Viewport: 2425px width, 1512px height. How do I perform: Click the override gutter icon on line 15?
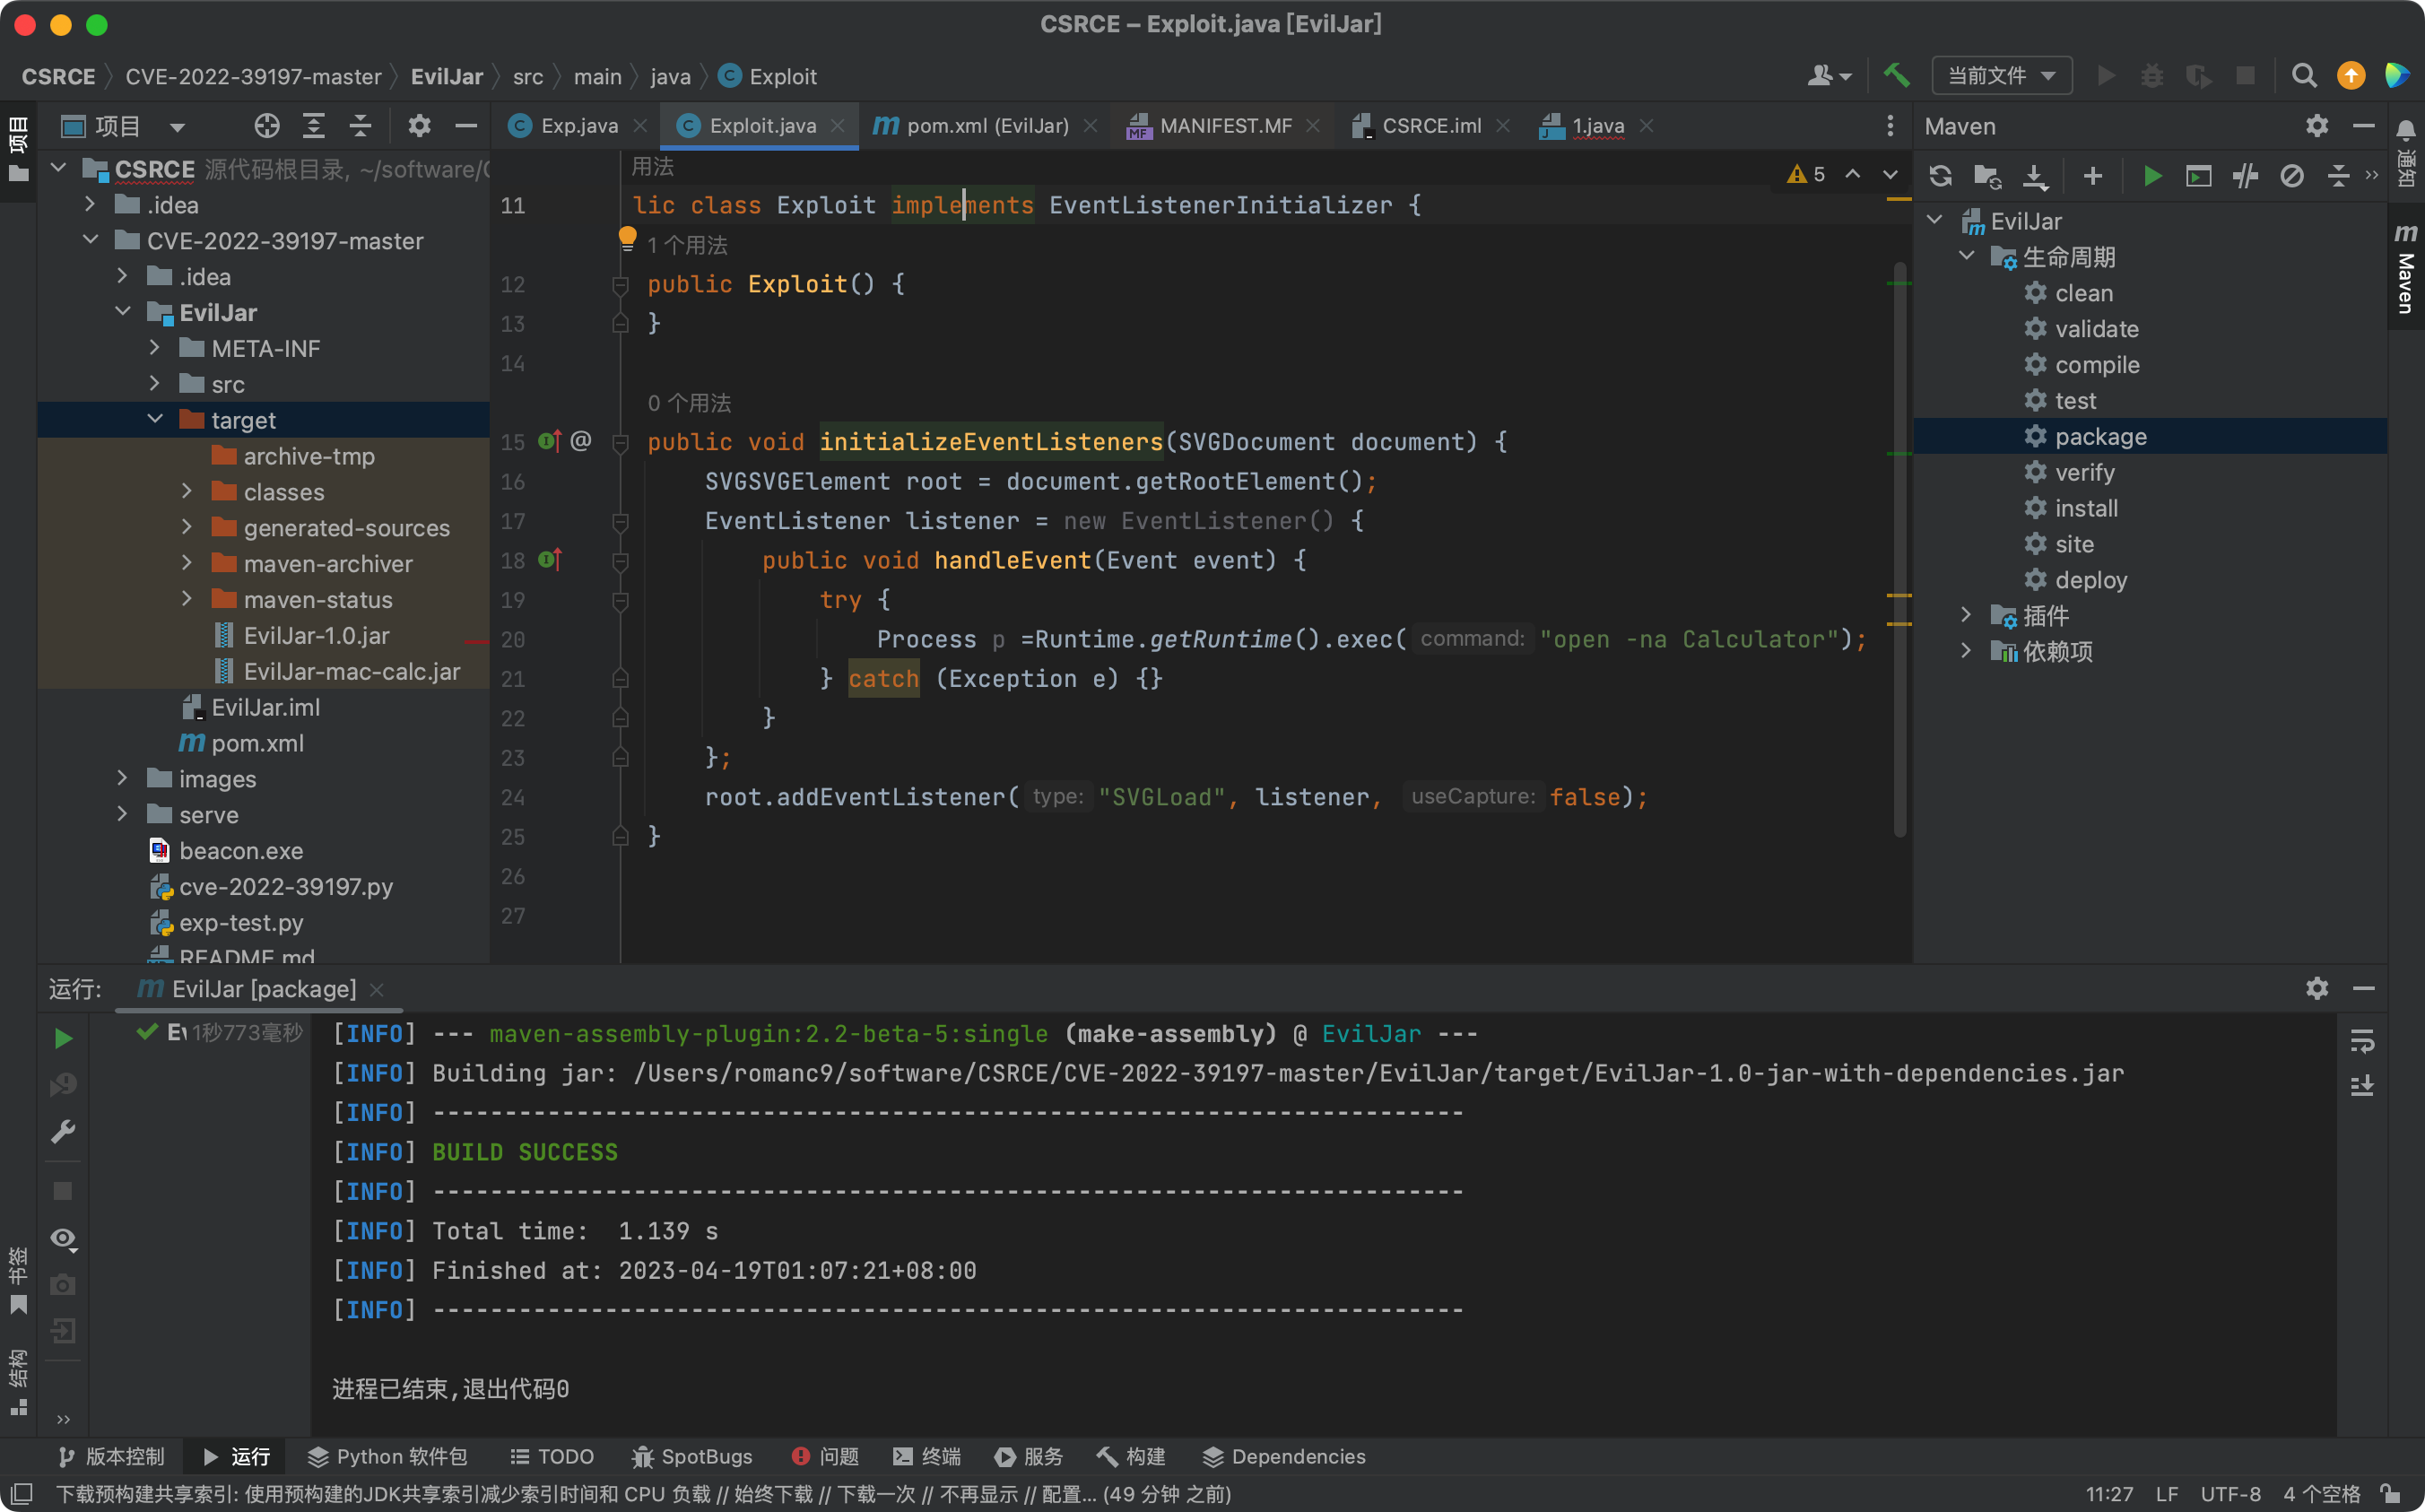pyautogui.click(x=550, y=441)
